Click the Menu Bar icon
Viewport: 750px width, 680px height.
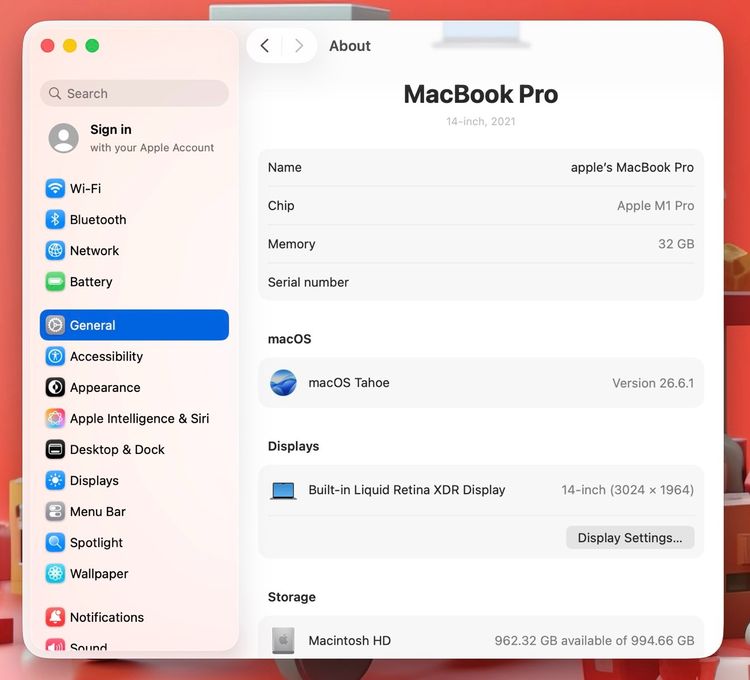pyautogui.click(x=55, y=512)
